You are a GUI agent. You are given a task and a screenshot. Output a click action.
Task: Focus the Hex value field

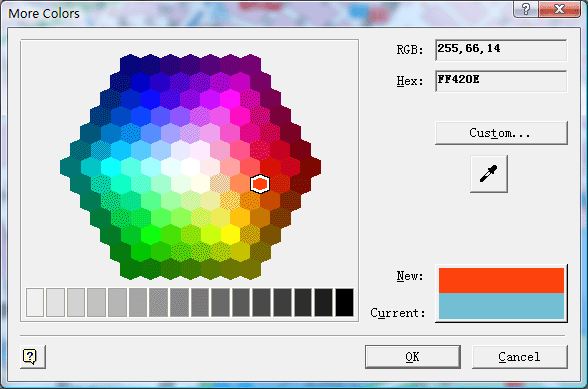point(501,81)
